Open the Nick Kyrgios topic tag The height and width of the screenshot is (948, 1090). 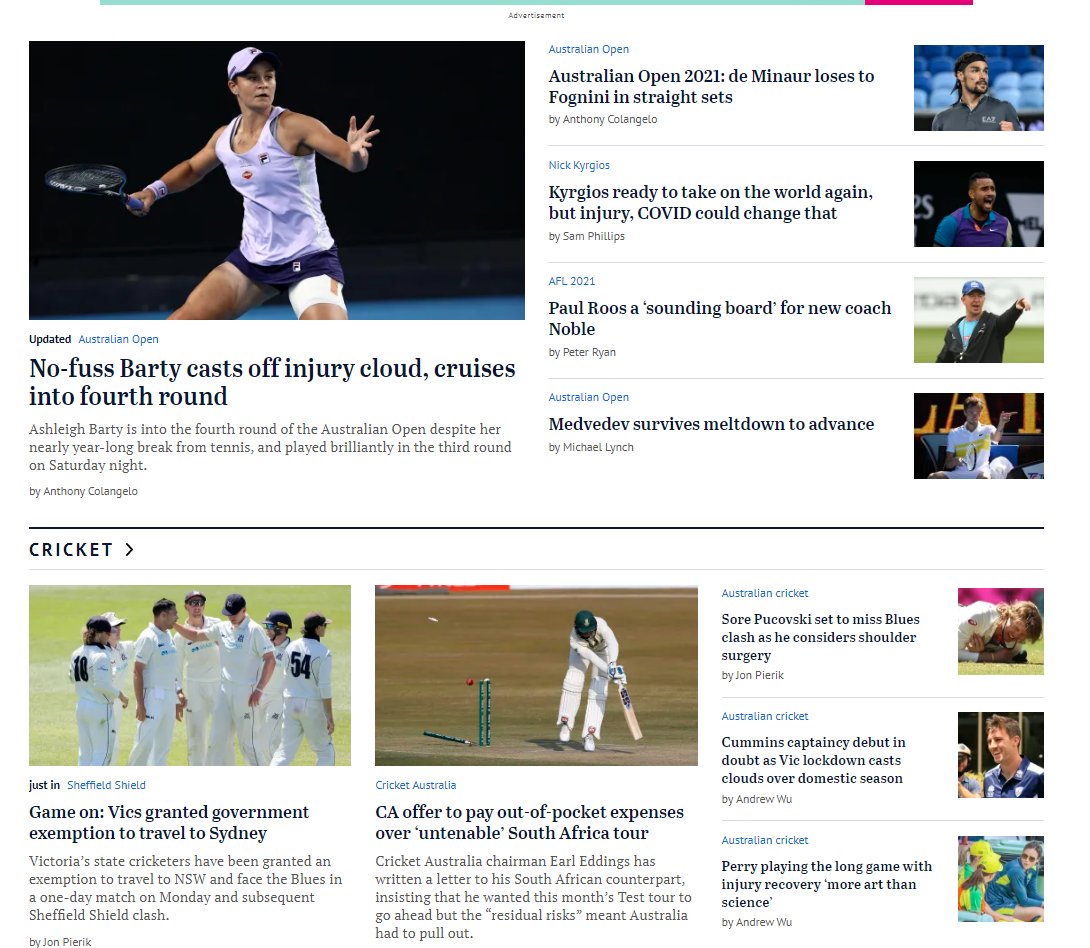579,165
